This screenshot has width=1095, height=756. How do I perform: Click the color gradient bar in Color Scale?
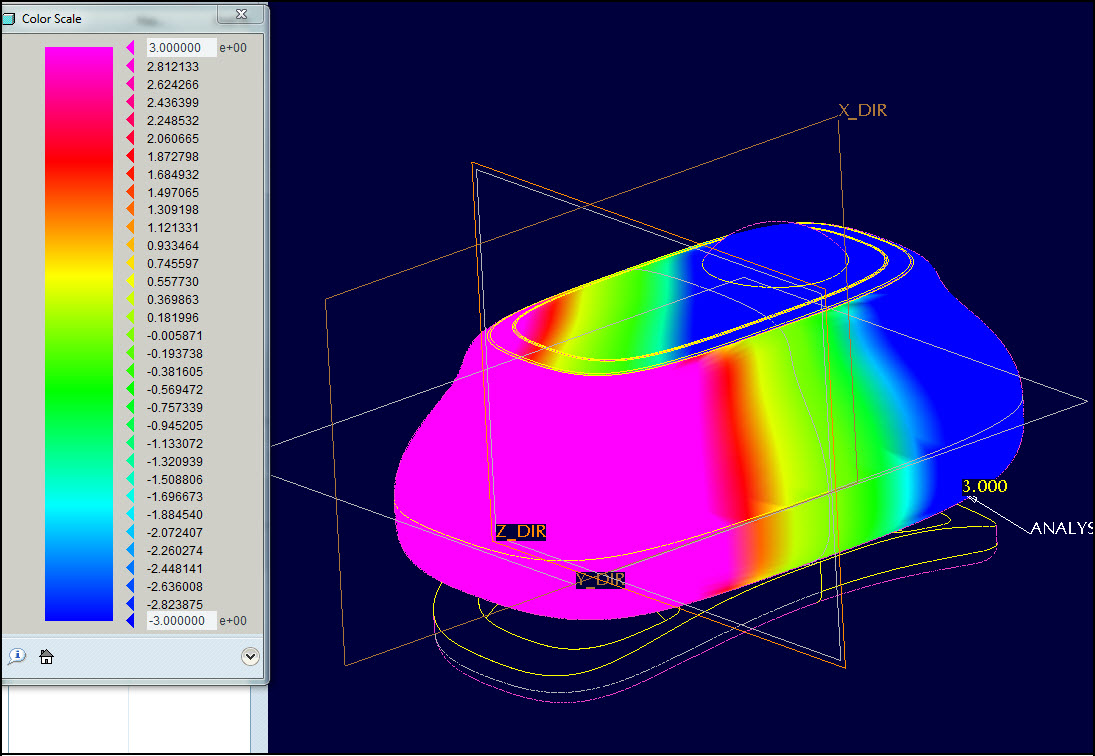pyautogui.click(x=79, y=334)
